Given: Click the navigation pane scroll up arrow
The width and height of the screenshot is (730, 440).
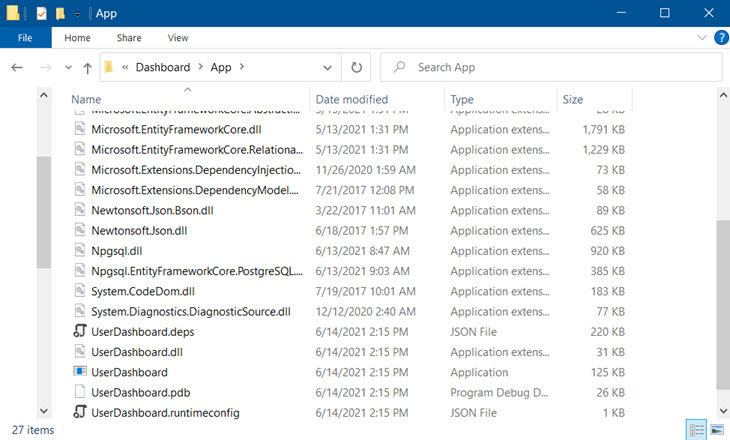Looking at the screenshot, I should tap(44, 95).
